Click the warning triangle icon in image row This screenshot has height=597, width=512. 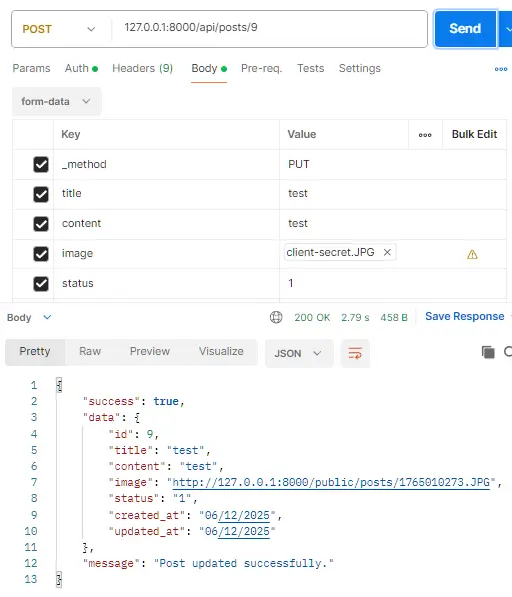coord(472,254)
